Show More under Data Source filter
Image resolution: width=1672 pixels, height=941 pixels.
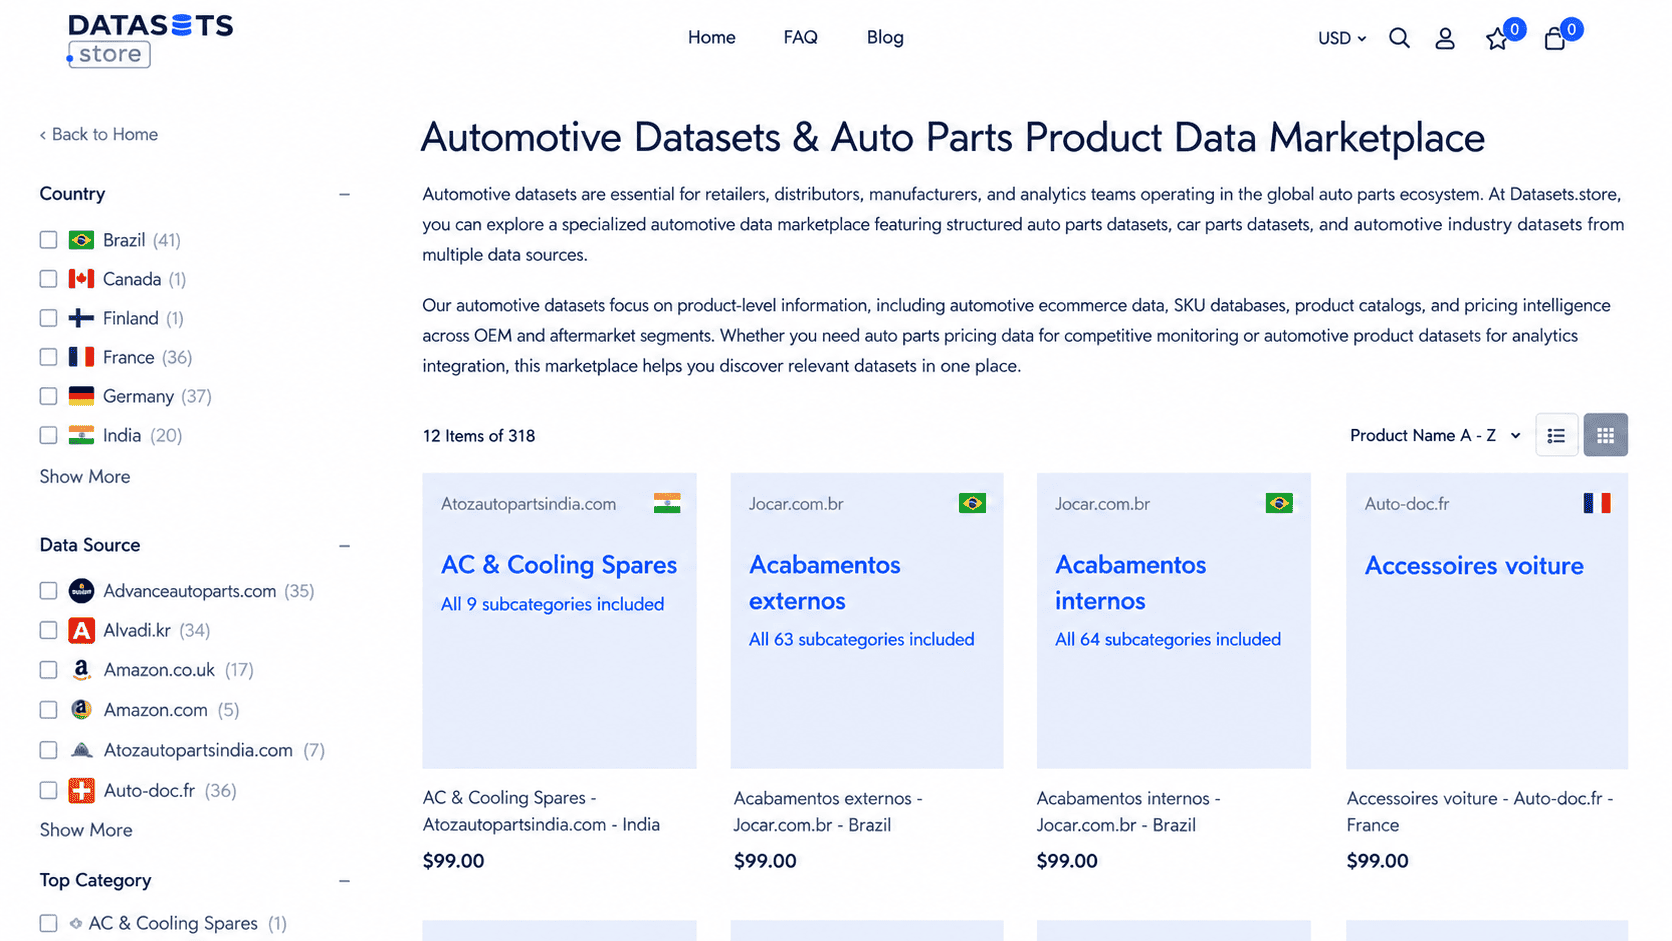click(86, 830)
